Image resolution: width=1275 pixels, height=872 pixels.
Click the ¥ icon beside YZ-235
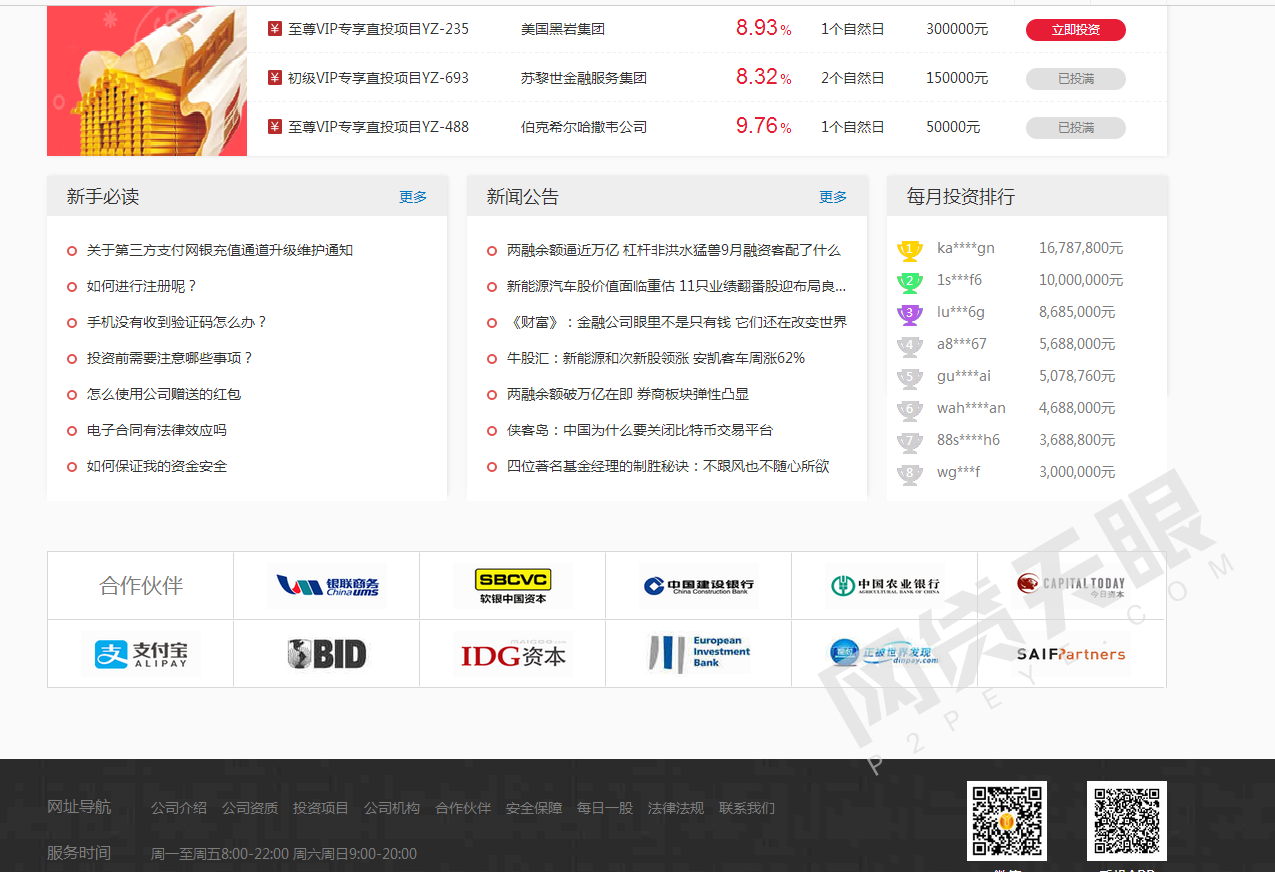275,28
